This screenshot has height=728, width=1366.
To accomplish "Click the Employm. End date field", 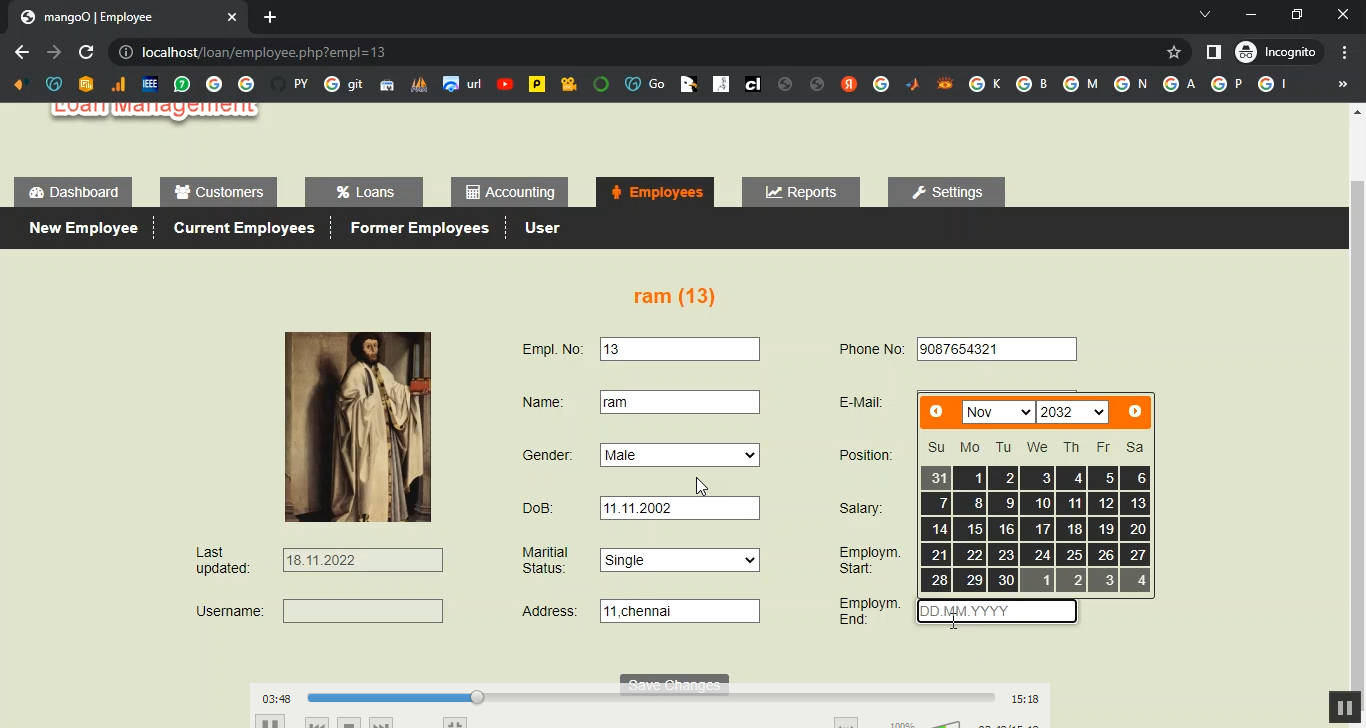I will click(997, 611).
